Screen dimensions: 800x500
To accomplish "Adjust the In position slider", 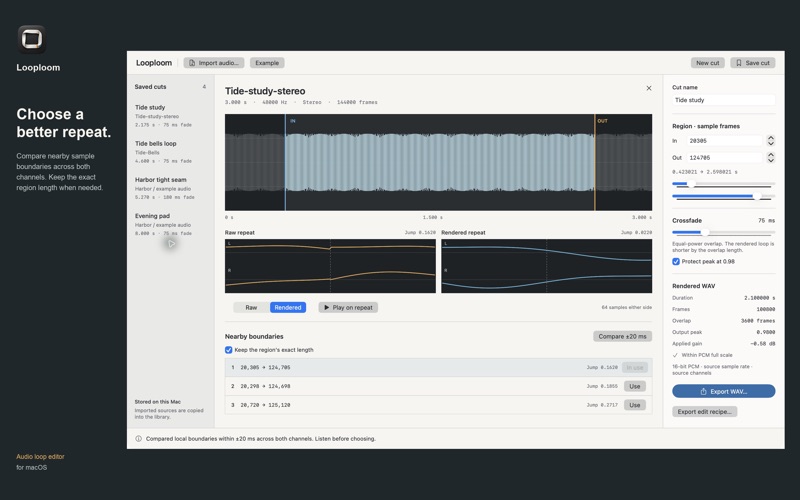I will pyautogui.click(x=690, y=184).
